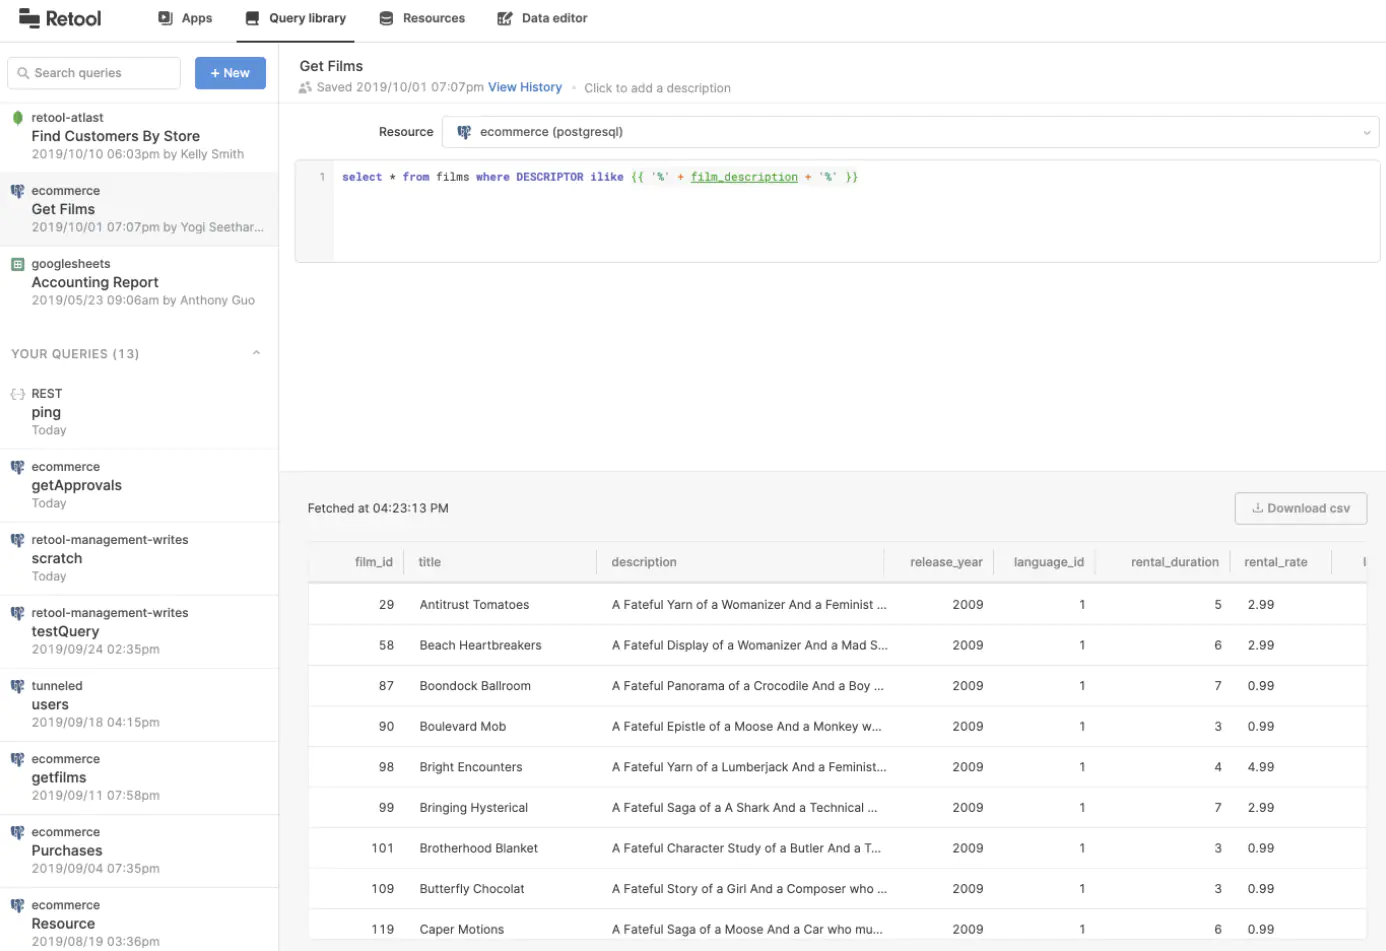Click the download icon in Download csv
The image size is (1386, 951).
1257,508
